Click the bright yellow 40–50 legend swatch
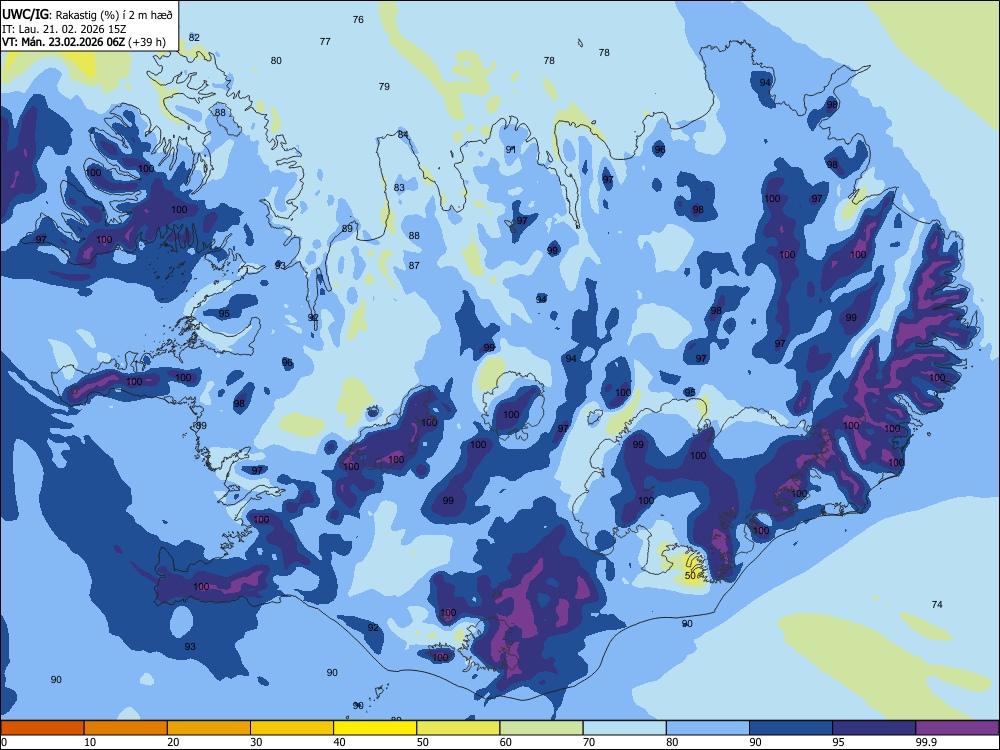The width and height of the screenshot is (1000, 750). pos(375,728)
